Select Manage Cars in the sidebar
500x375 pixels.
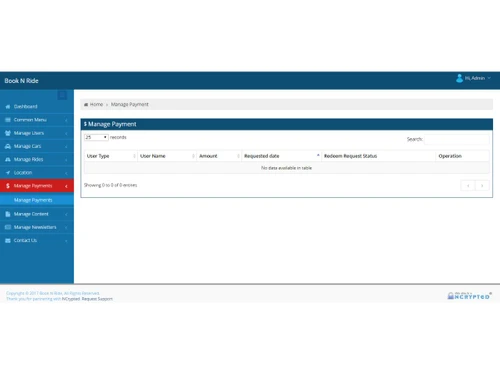click(37, 146)
